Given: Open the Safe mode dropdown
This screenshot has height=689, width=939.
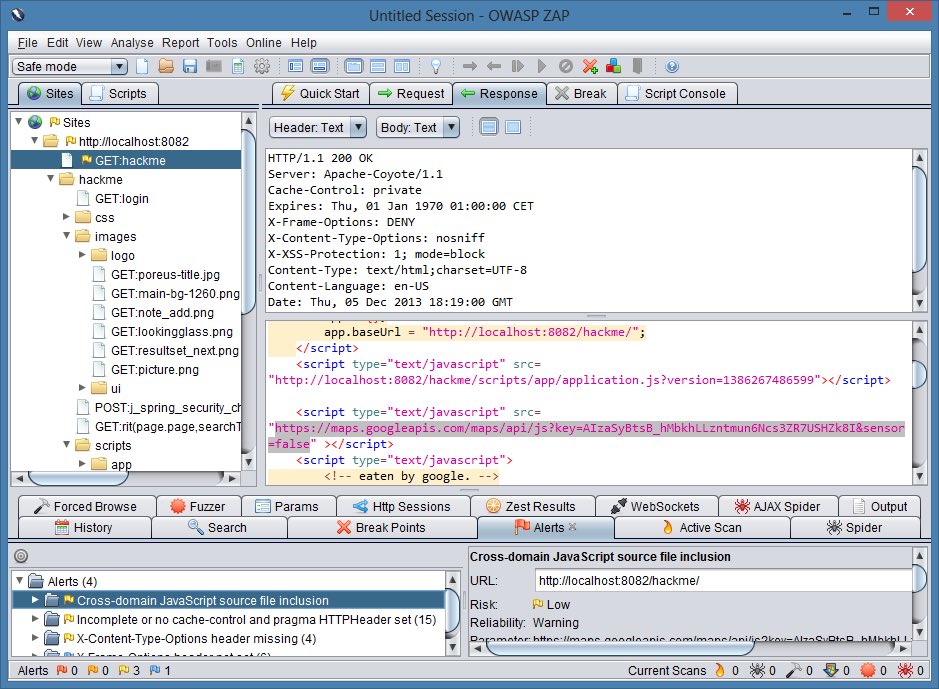Looking at the screenshot, I should (x=69, y=66).
